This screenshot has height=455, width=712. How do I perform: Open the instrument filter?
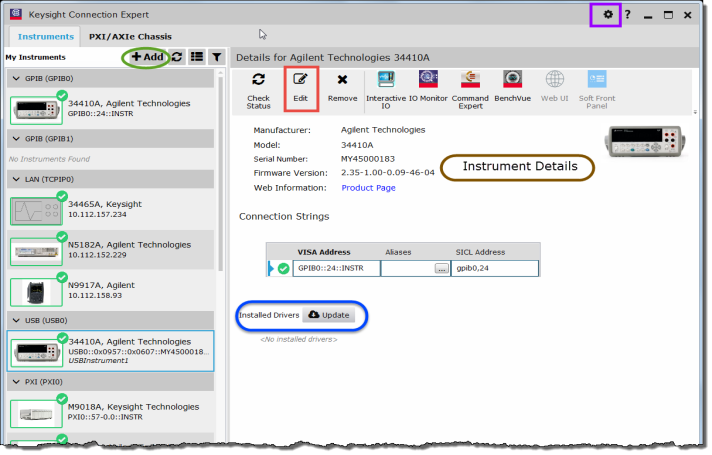tap(215, 58)
